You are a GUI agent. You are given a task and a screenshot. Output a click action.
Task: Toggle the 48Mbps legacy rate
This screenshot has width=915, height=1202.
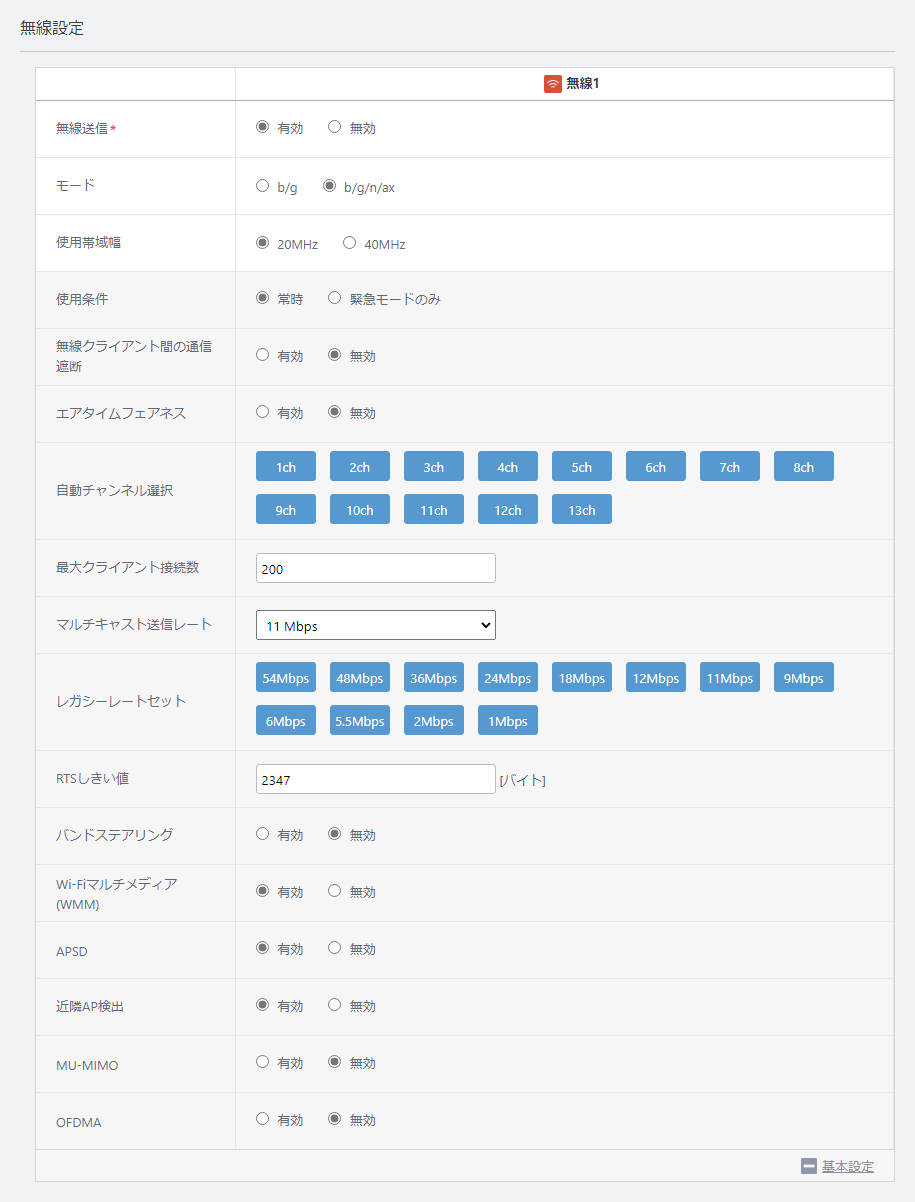point(360,677)
